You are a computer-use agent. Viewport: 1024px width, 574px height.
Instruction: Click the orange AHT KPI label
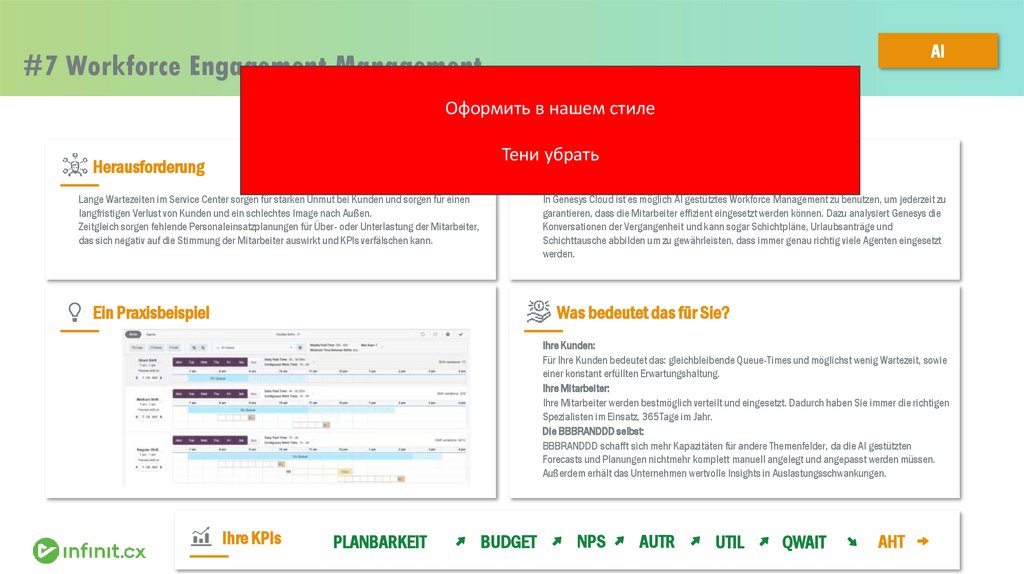(891, 542)
